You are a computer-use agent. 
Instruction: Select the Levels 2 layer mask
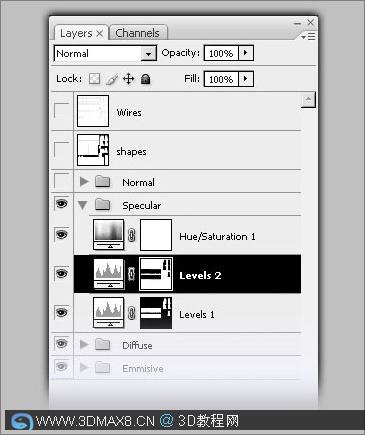156,274
